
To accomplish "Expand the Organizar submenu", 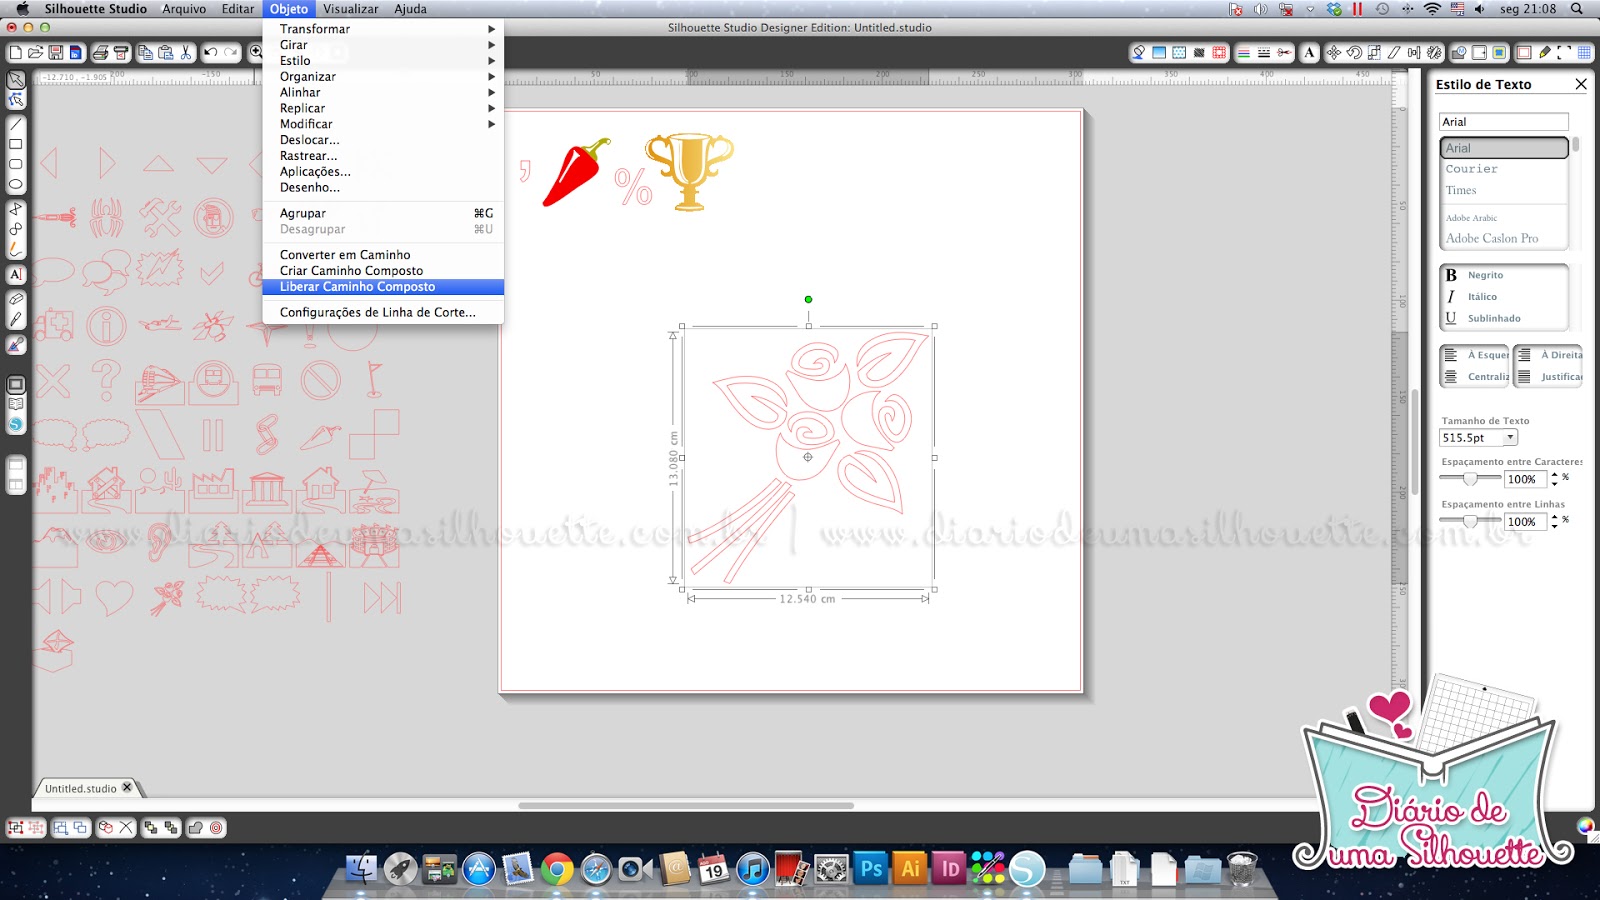I will click(x=383, y=77).
